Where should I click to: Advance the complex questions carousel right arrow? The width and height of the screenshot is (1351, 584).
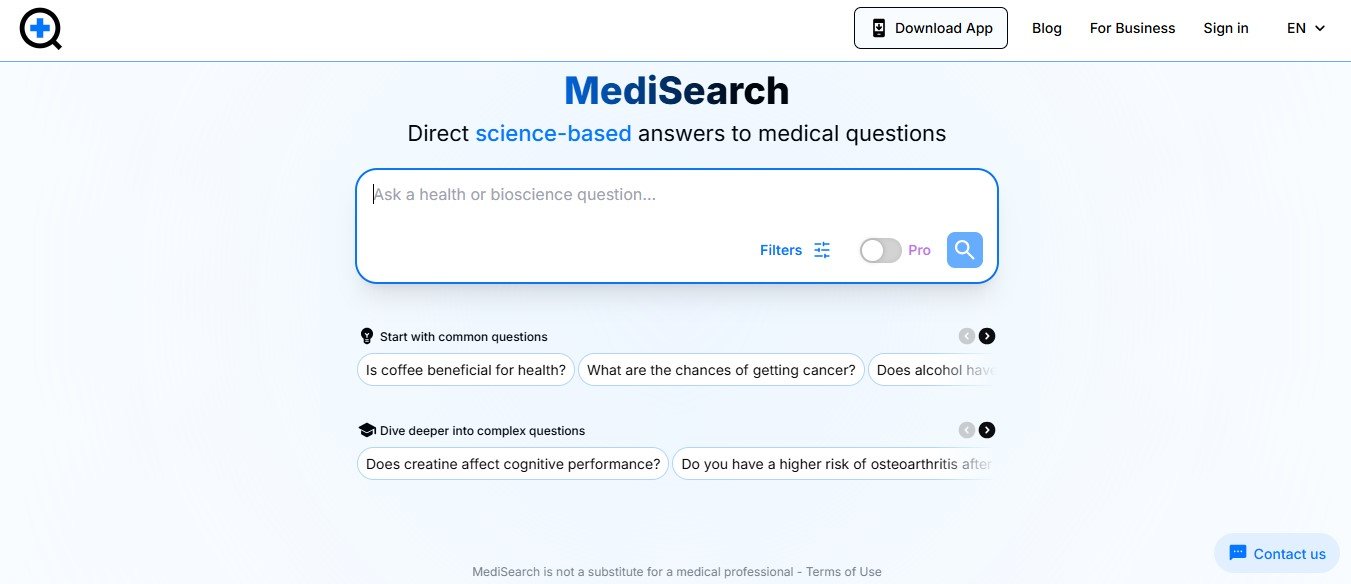[987, 430]
